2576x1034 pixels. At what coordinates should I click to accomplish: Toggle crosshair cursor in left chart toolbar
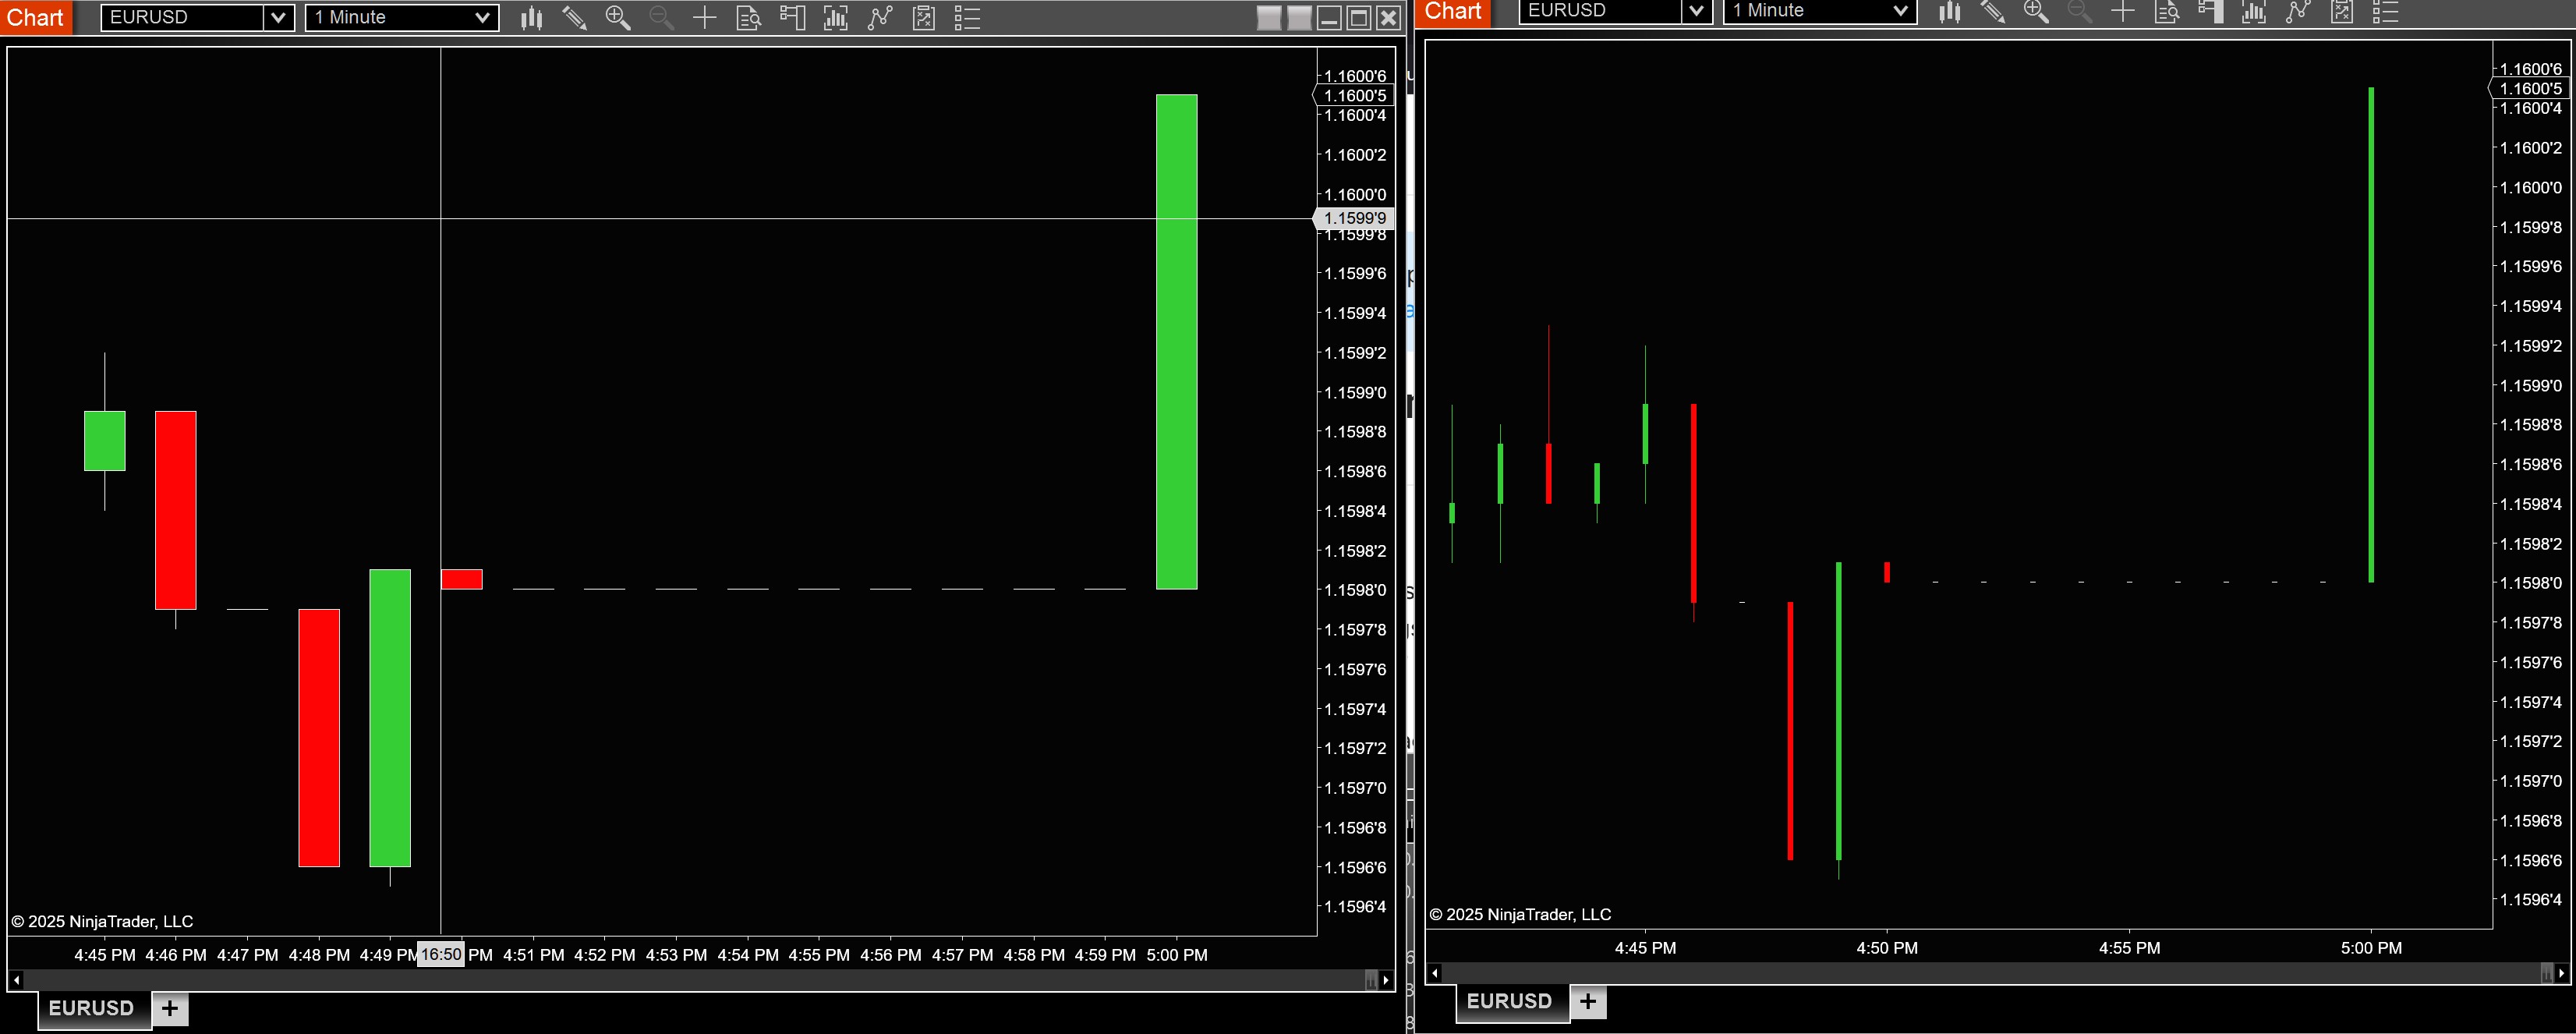pos(705,17)
